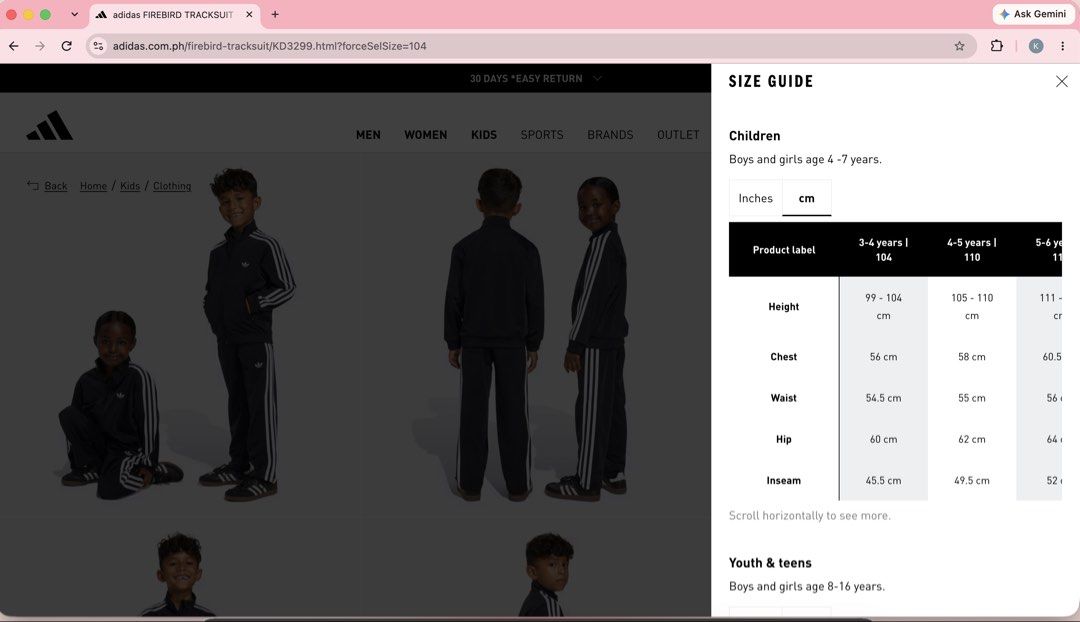Select the cm tab
The image size is (1080, 622).
pos(807,198)
